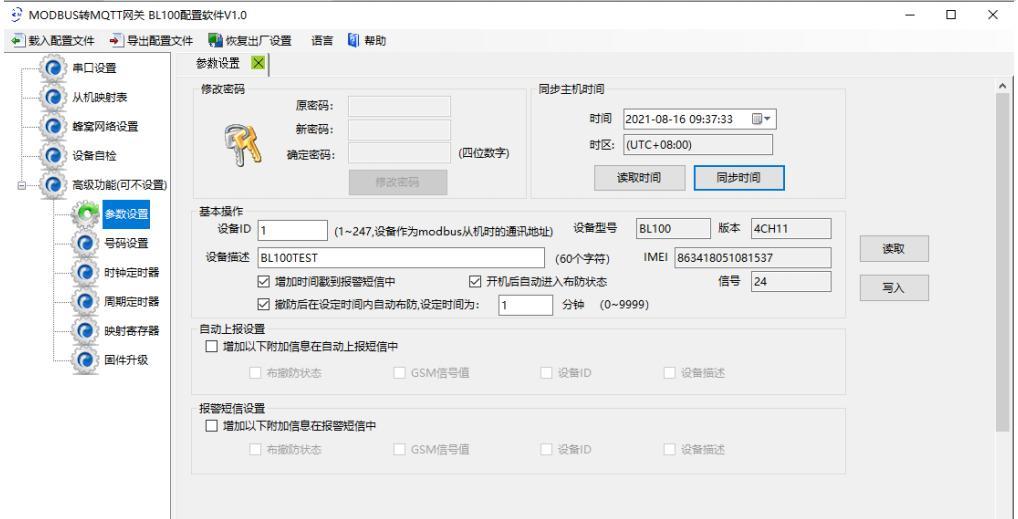This screenshot has height=519, width=1018.
Task: Click the 设备ID input field
Action: [x=293, y=230]
